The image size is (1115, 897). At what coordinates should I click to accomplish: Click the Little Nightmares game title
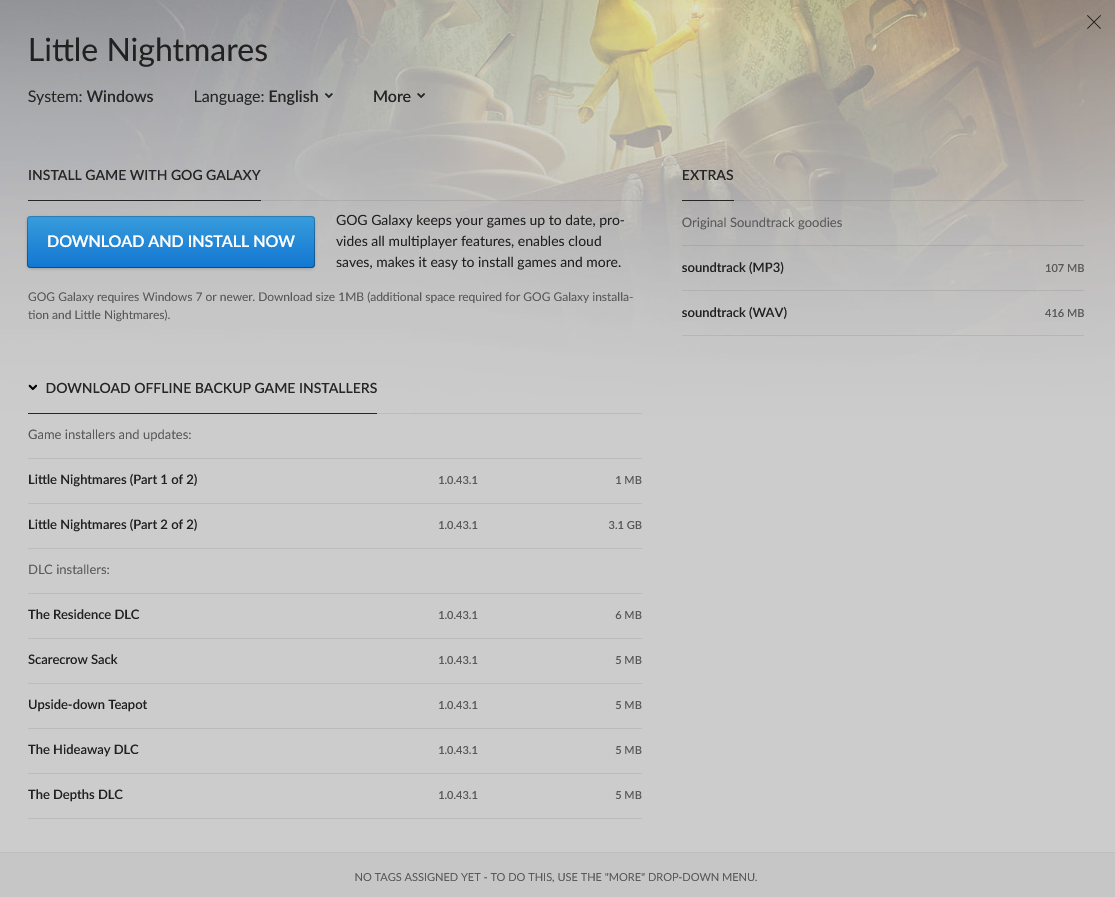148,50
